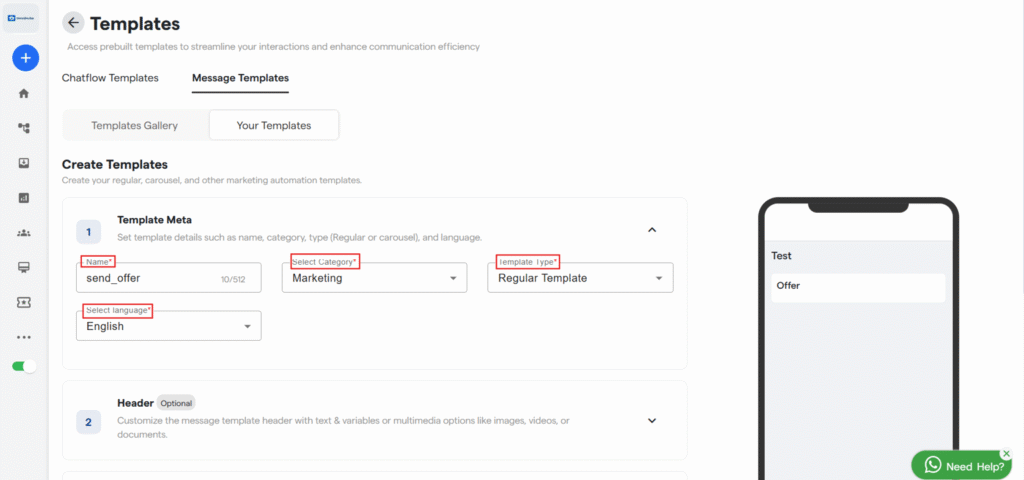Toggle the green switch in sidebar
Image resolution: width=1024 pixels, height=480 pixels.
point(24,366)
